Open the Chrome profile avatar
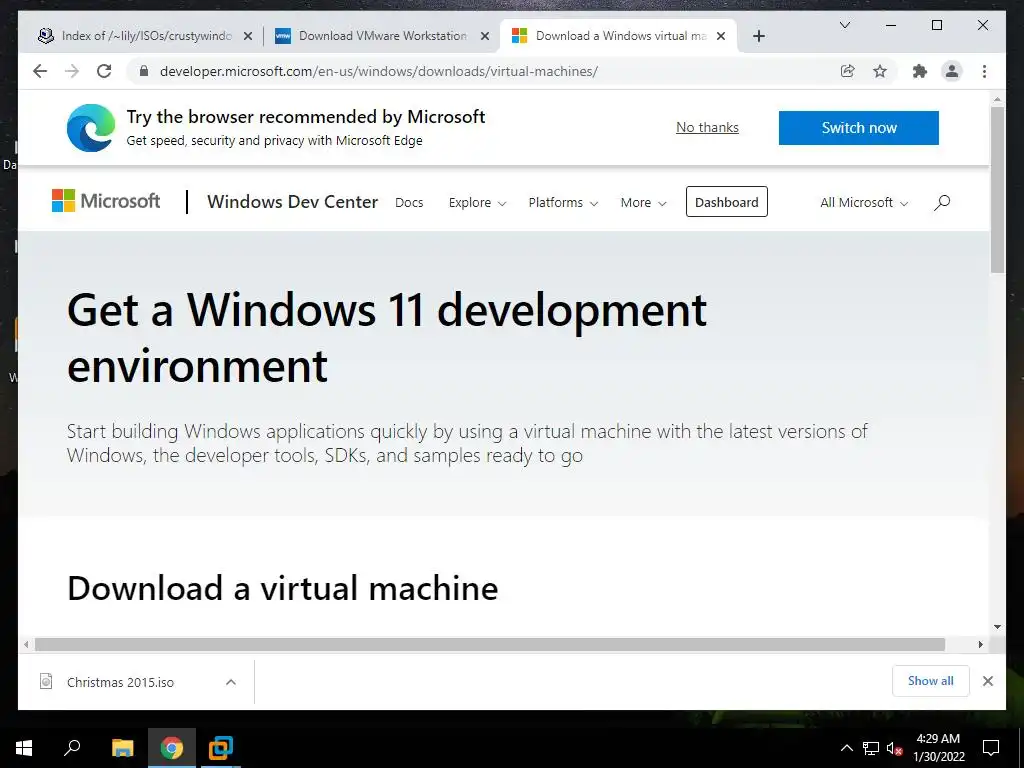1024x768 pixels. [952, 71]
